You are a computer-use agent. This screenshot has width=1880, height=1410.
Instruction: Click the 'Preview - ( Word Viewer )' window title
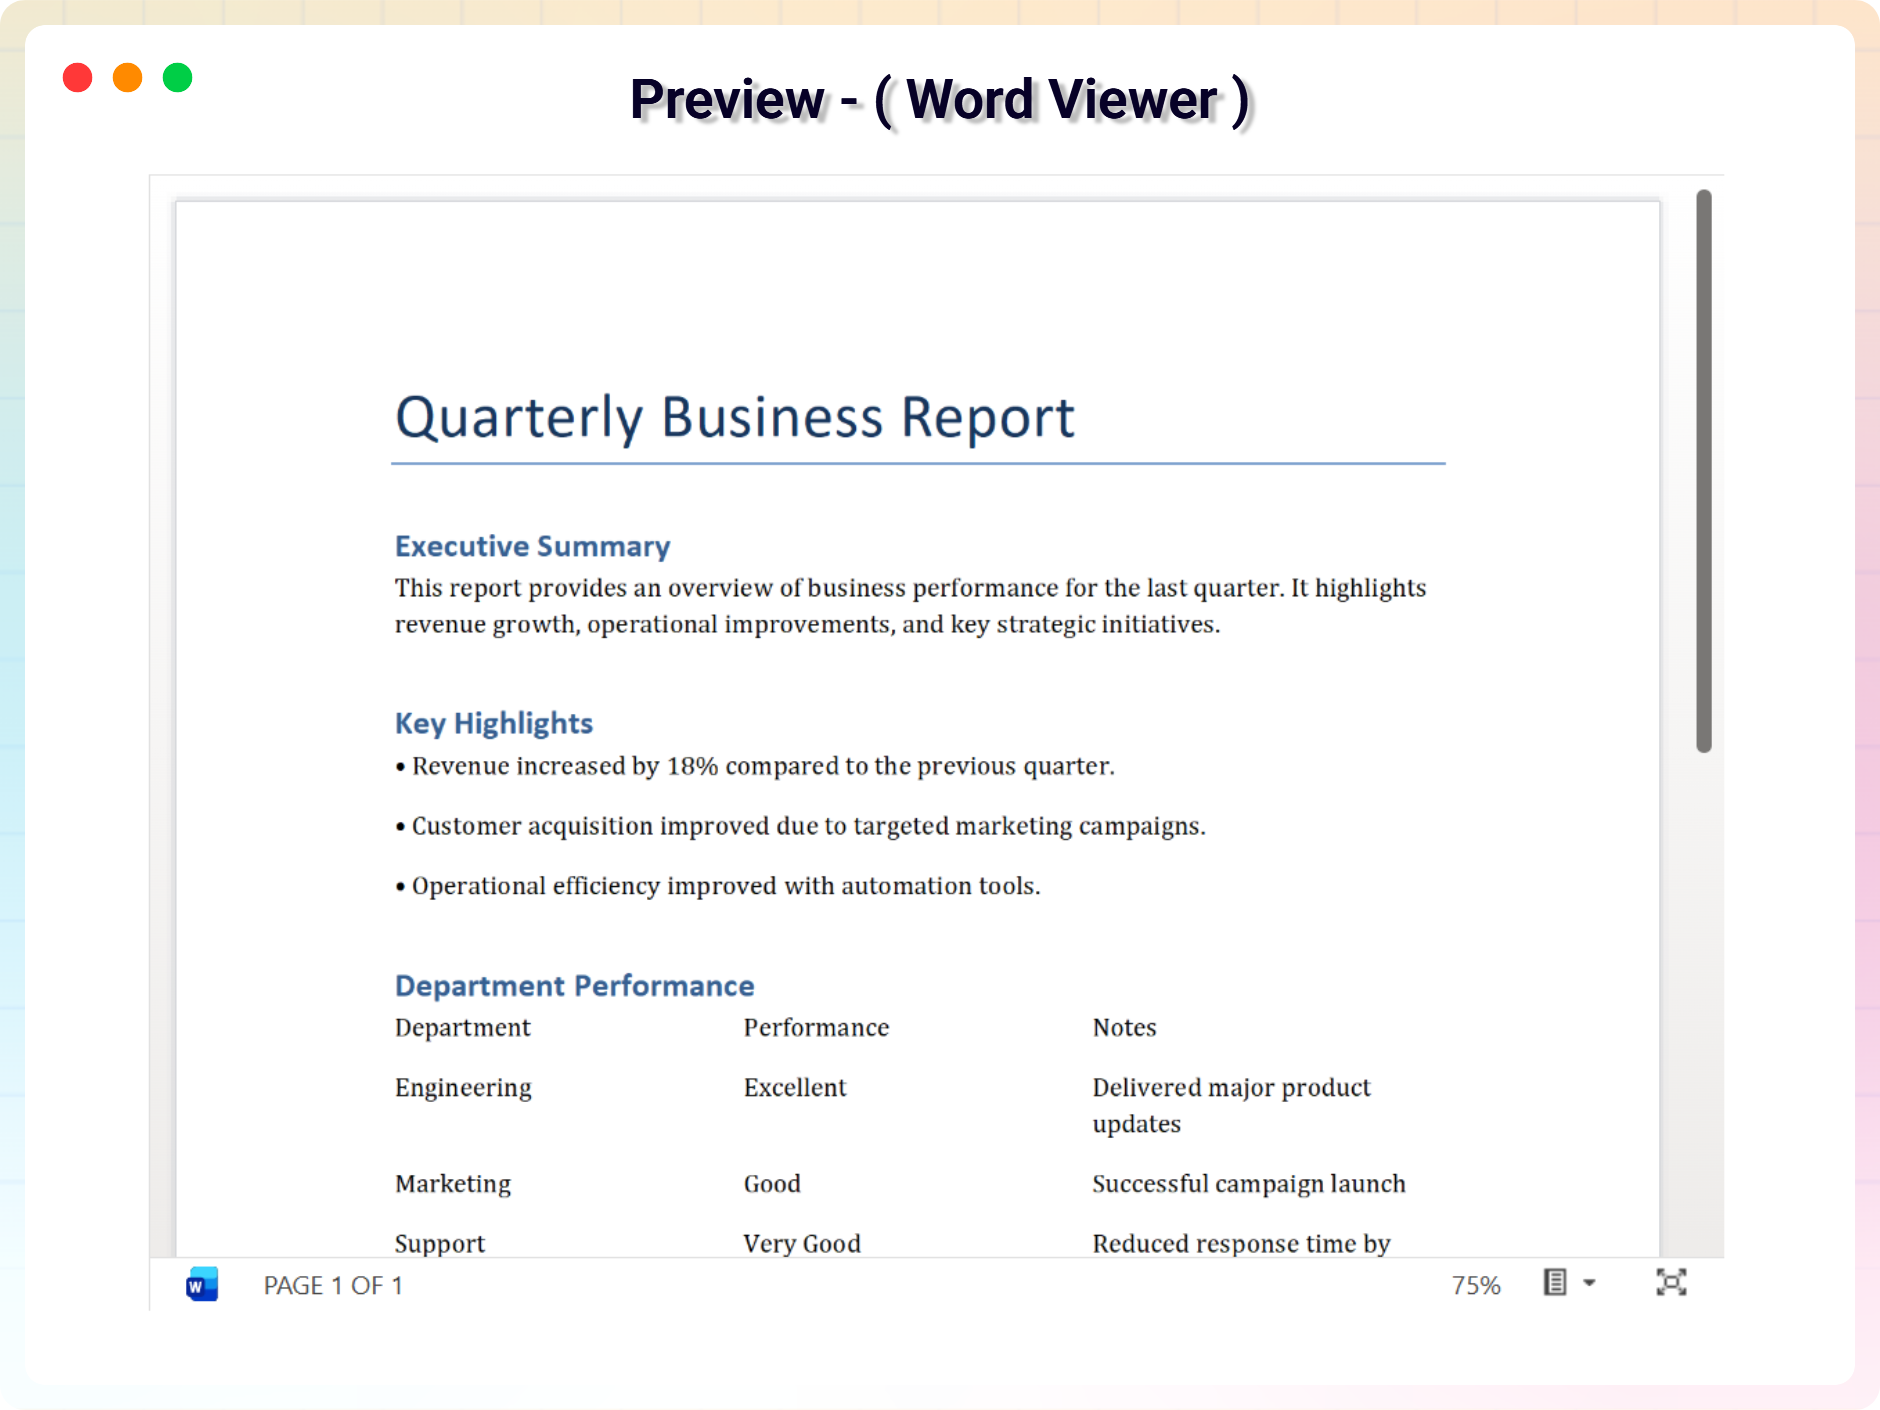pos(940,100)
